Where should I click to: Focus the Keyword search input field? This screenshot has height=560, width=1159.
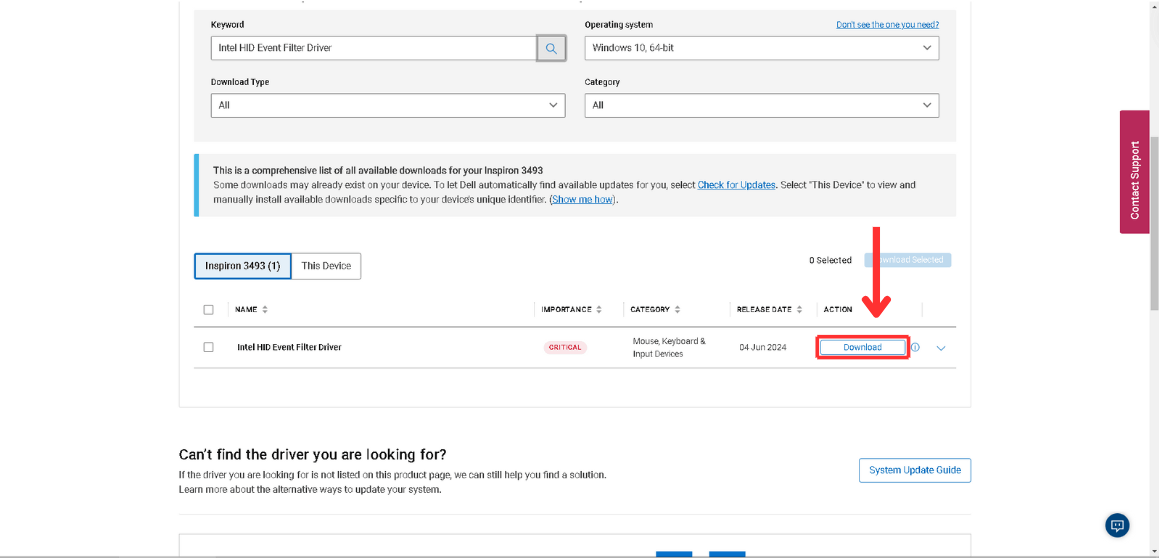click(373, 48)
